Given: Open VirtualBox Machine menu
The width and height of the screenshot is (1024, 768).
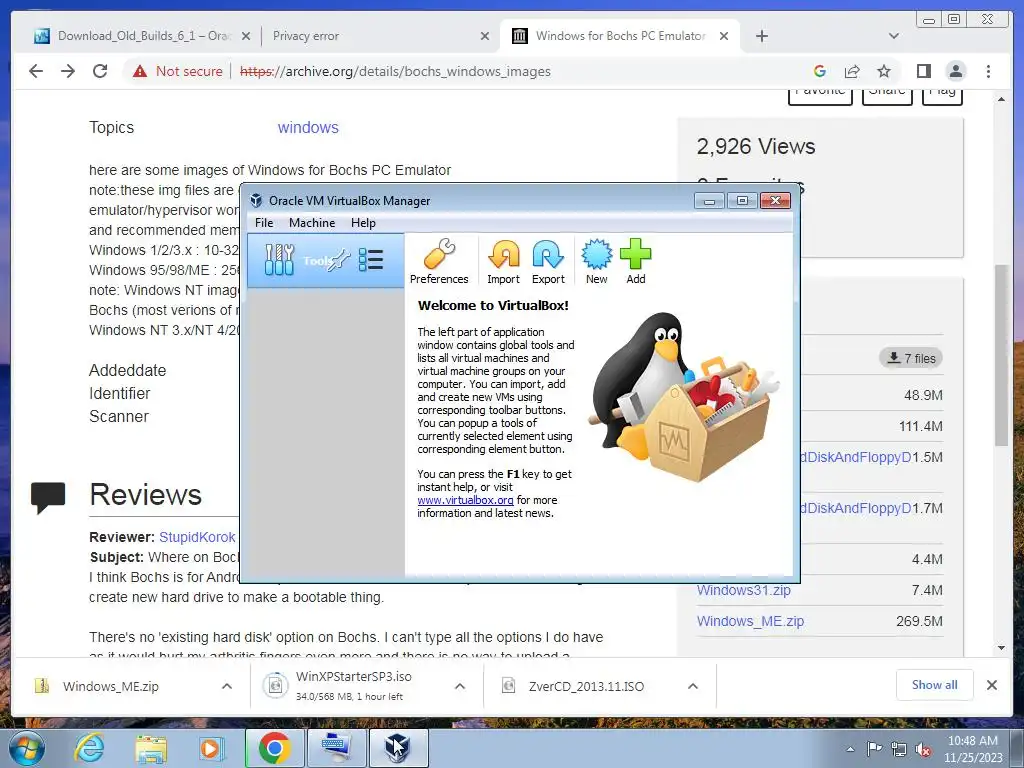Looking at the screenshot, I should (312, 223).
